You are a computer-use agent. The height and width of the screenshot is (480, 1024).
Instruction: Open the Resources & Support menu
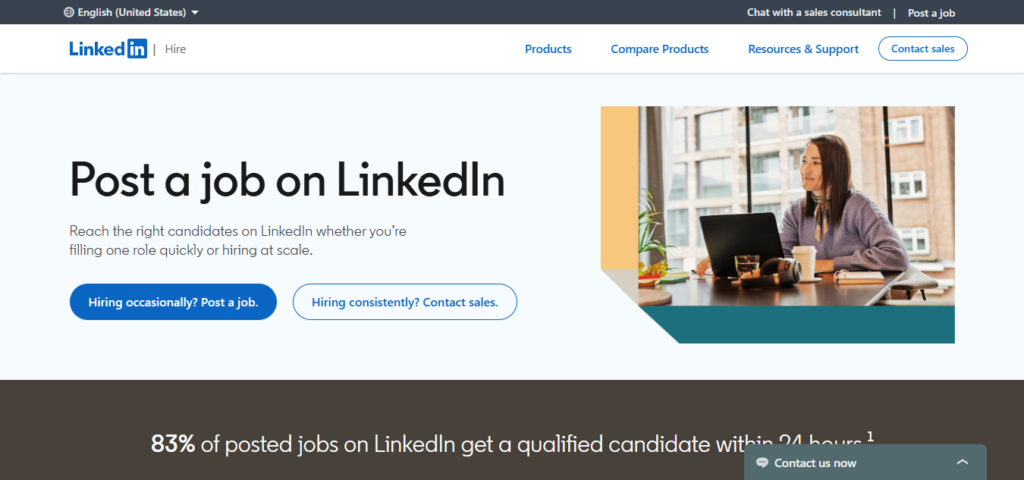[803, 49]
